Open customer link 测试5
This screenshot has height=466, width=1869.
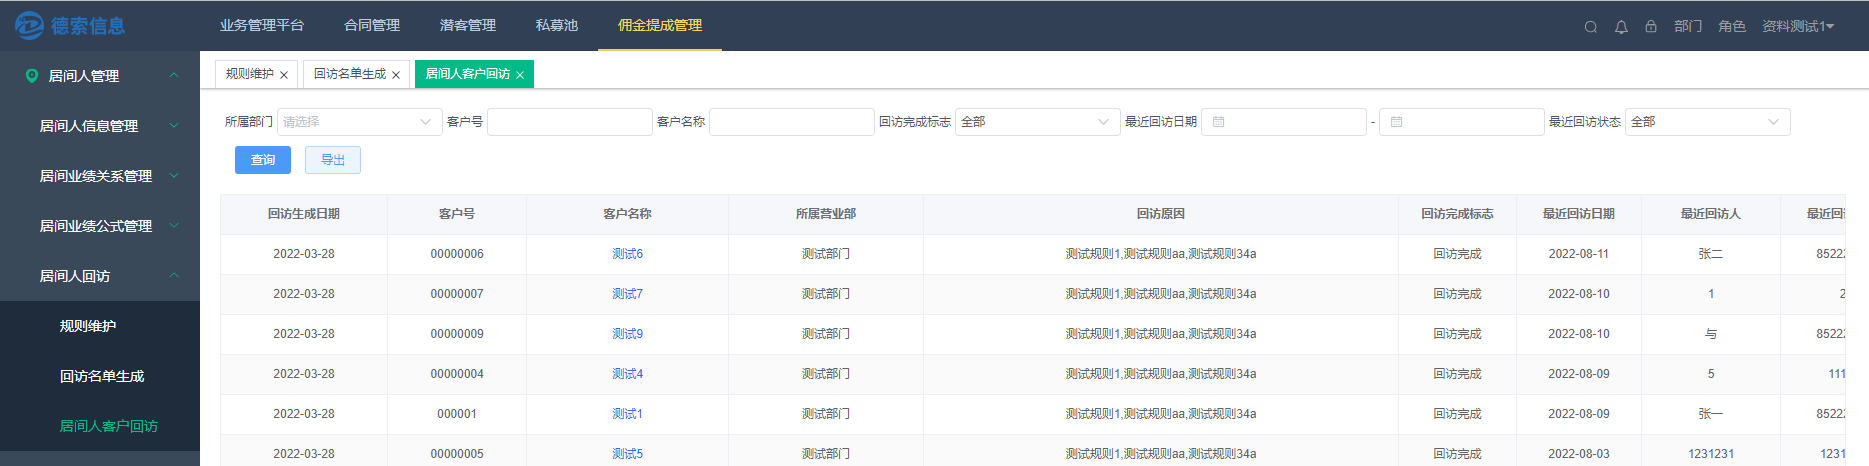[627, 454]
